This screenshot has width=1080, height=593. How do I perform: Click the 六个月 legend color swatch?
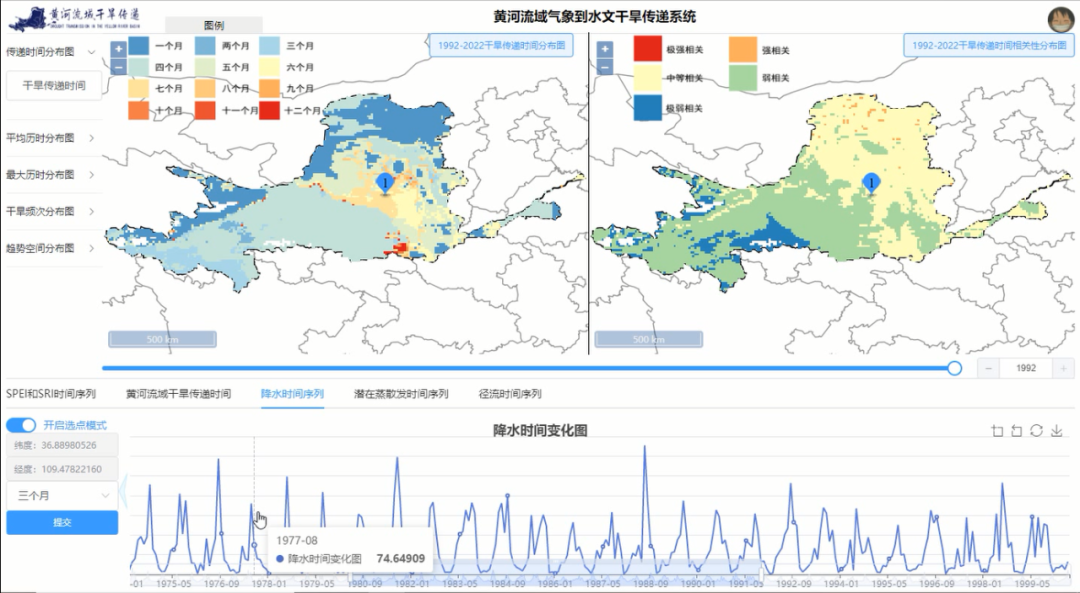tap(270, 67)
